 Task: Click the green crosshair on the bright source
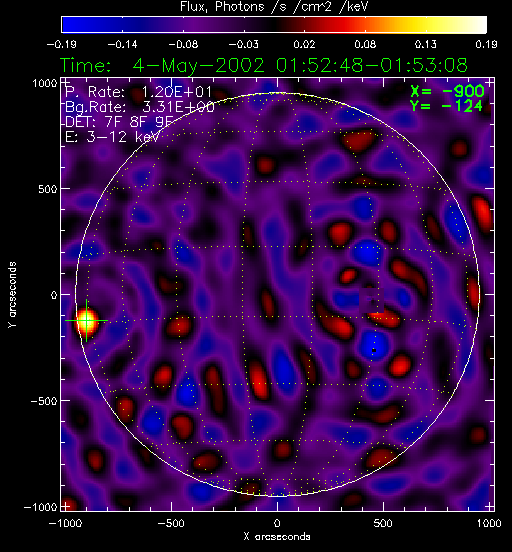point(86,321)
